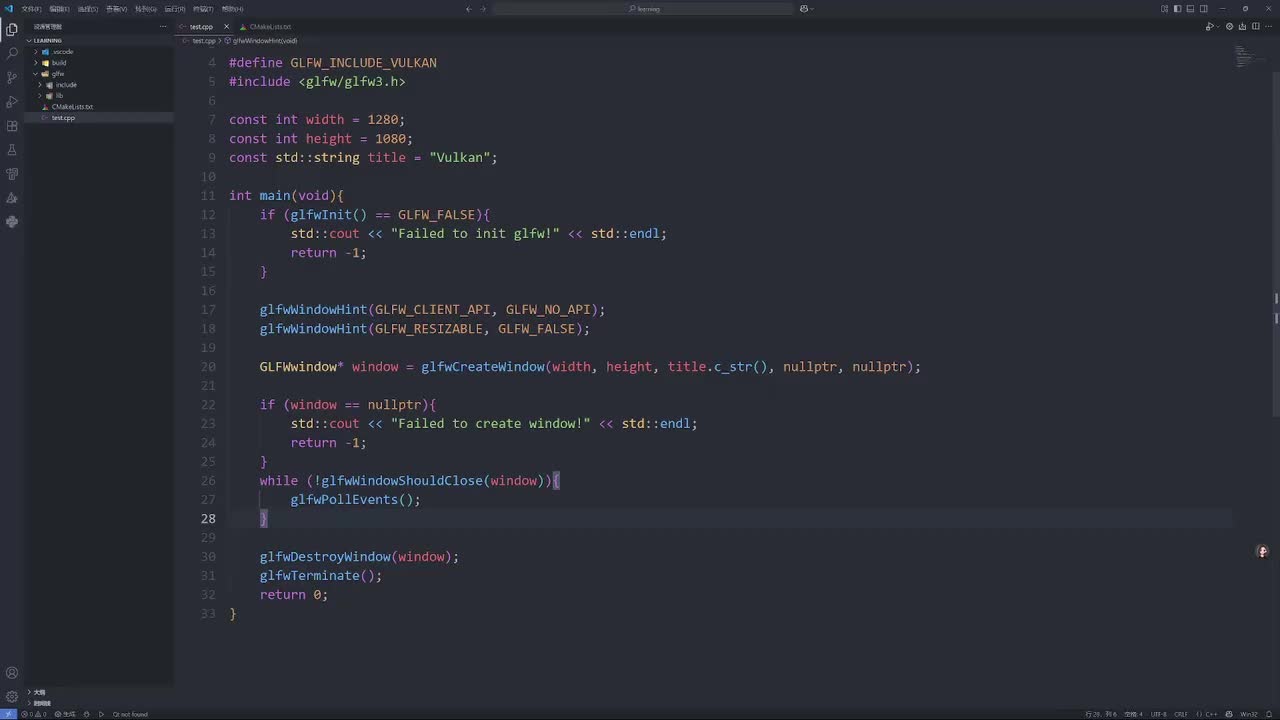Click the command center search box

point(643,9)
